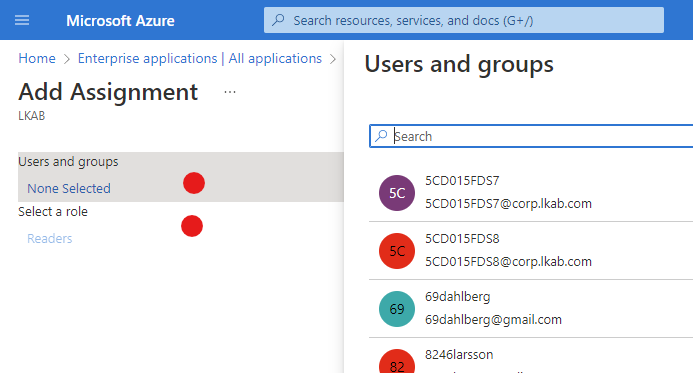Choose 69dahlberg name in list
693x373 pixels.
click(458, 297)
